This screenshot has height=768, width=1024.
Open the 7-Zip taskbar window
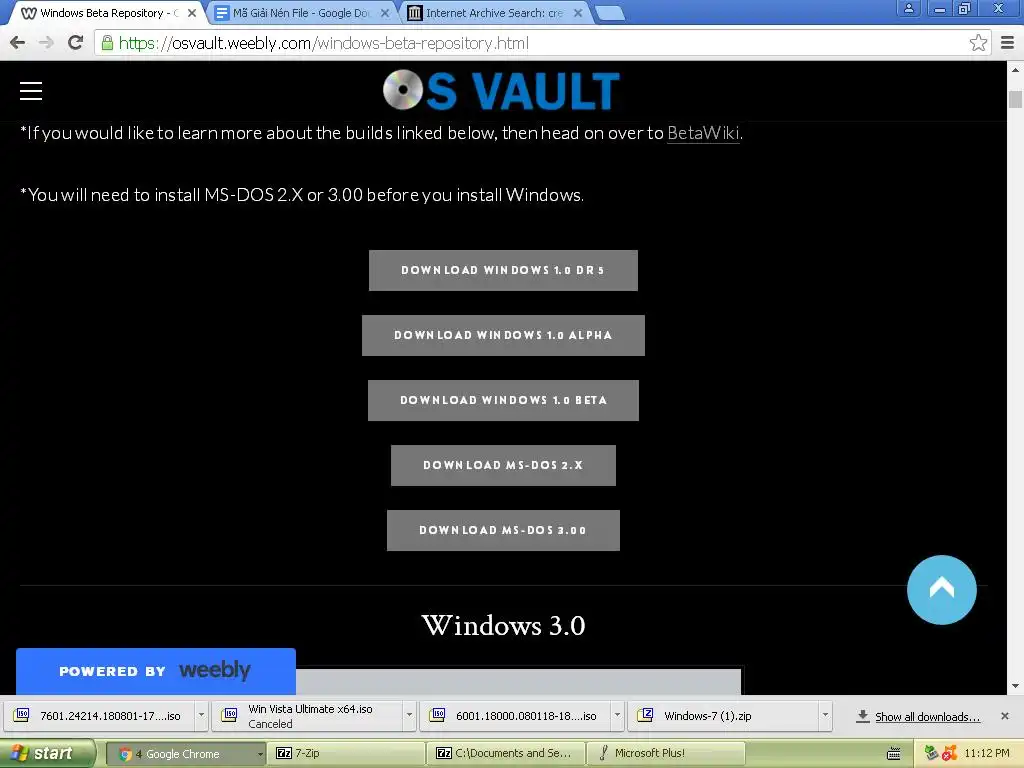click(x=346, y=753)
